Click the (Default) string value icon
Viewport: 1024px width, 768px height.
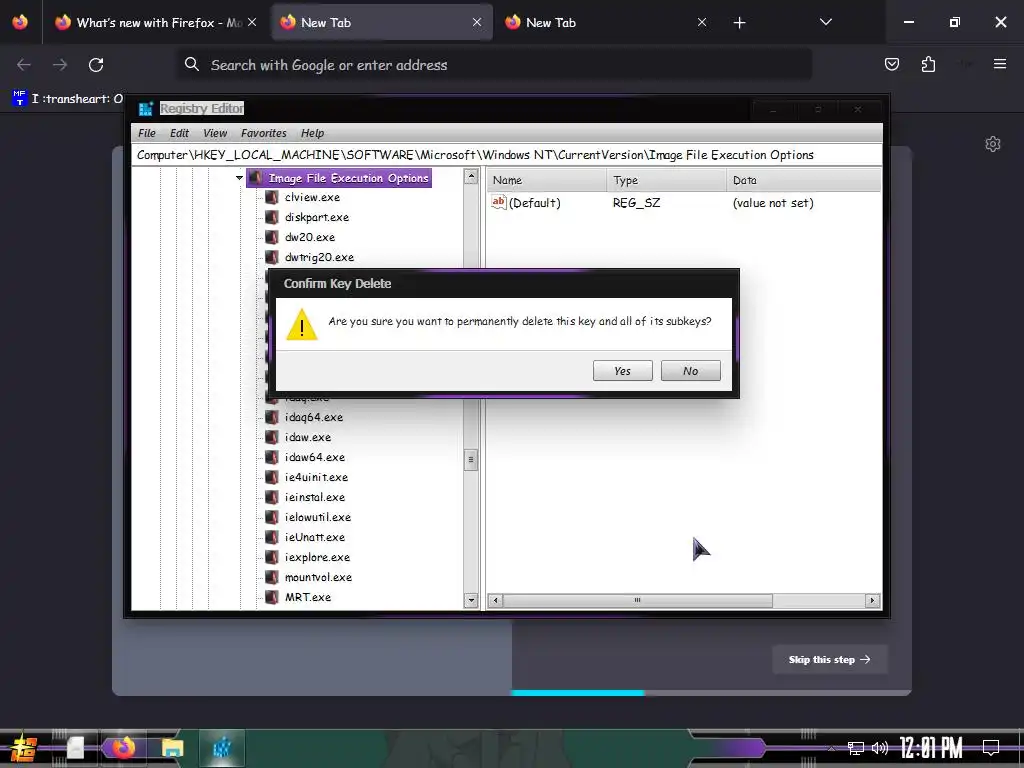[498, 202]
